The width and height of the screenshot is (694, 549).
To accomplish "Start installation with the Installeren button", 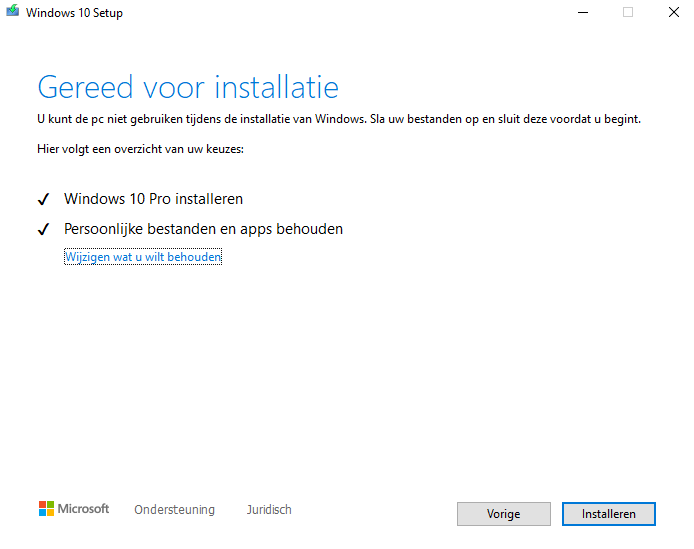I will point(608,514).
